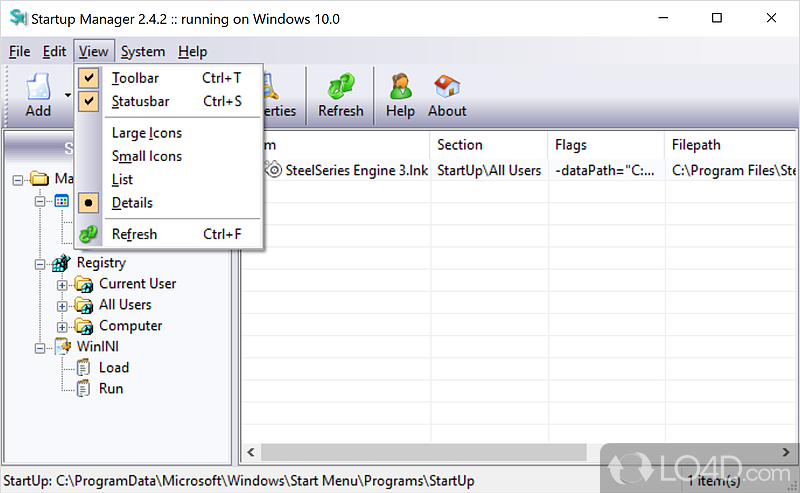Select Computer in the tree
The height and width of the screenshot is (493, 800).
tap(131, 326)
